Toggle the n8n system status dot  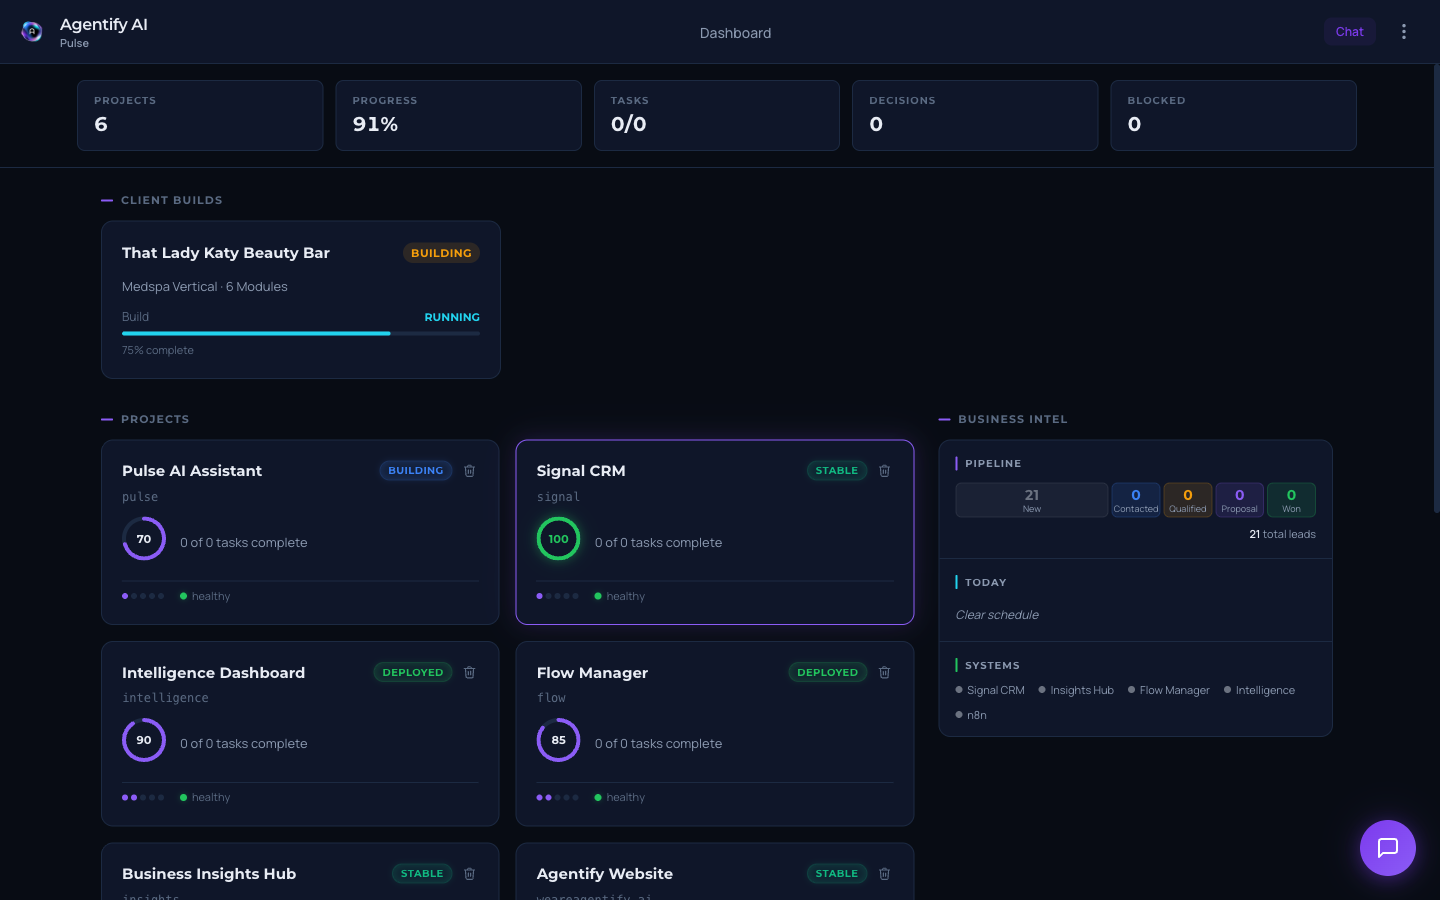(958, 714)
